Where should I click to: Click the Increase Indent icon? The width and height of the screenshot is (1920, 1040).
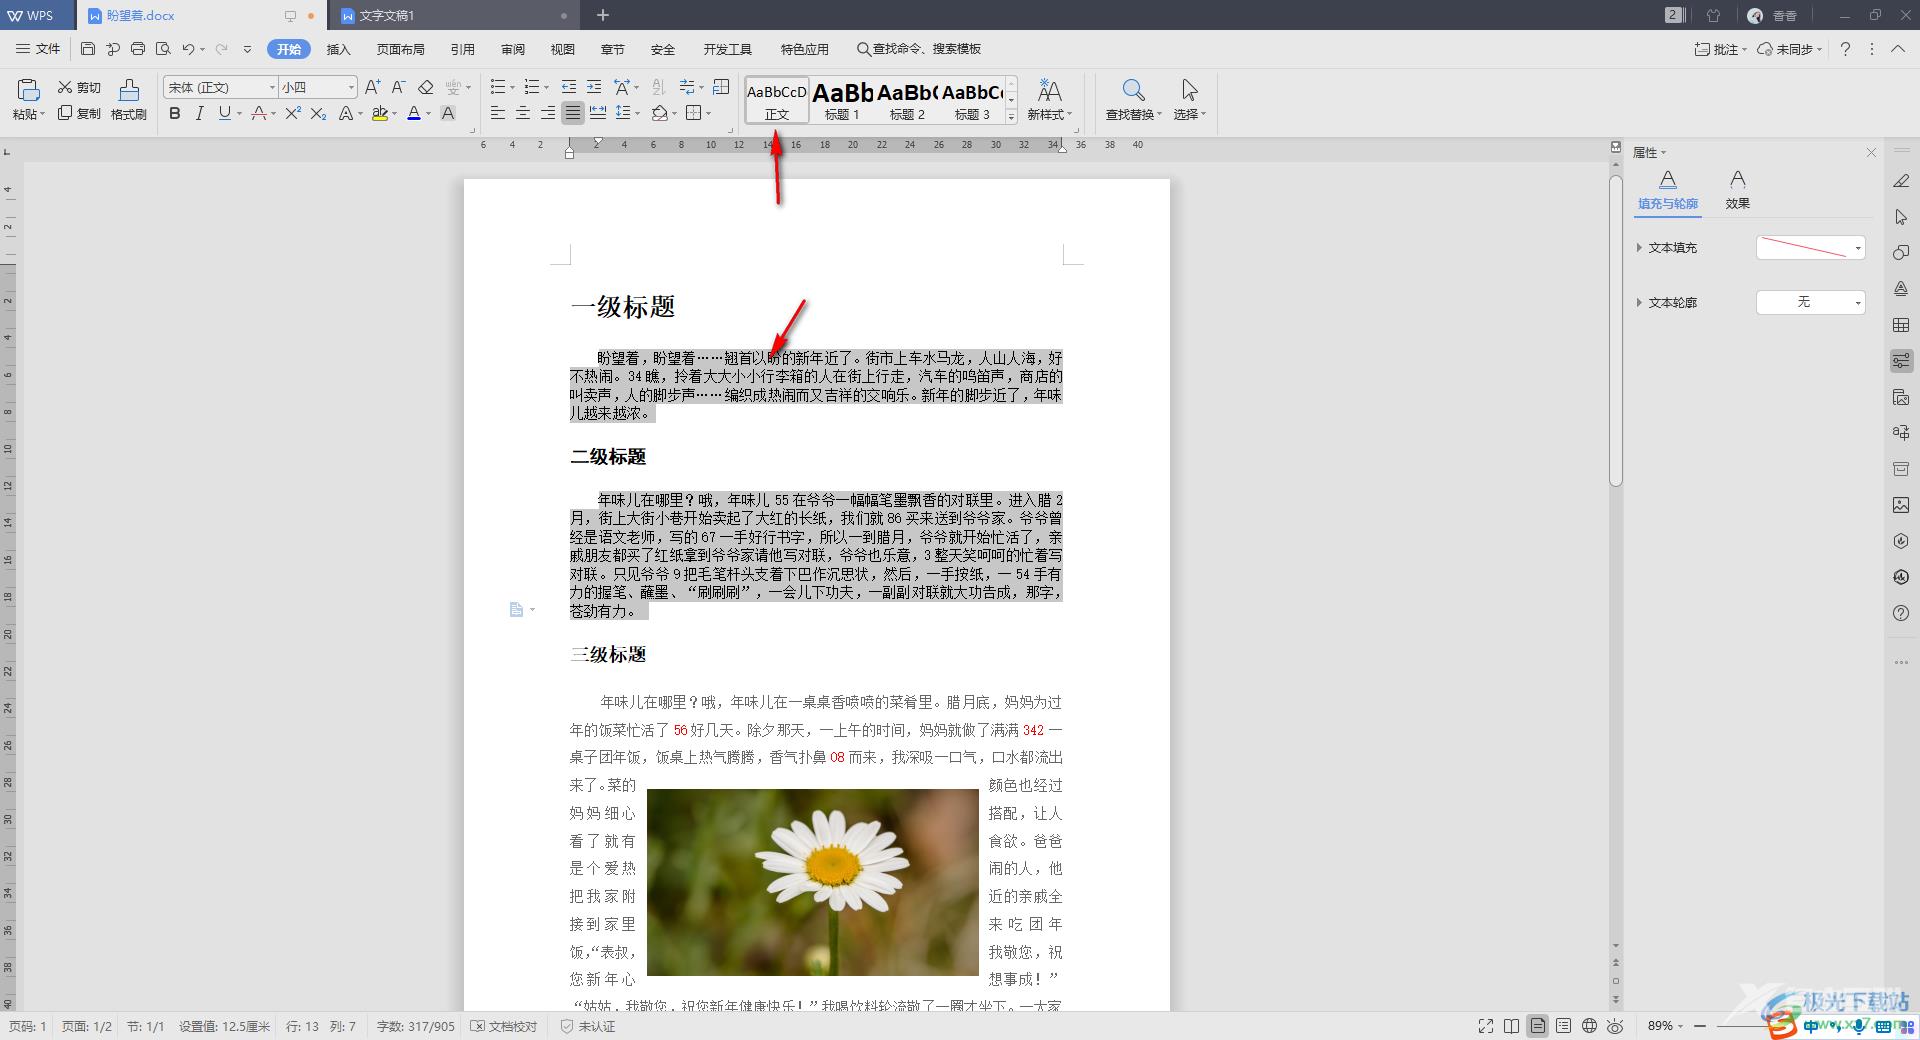click(594, 87)
